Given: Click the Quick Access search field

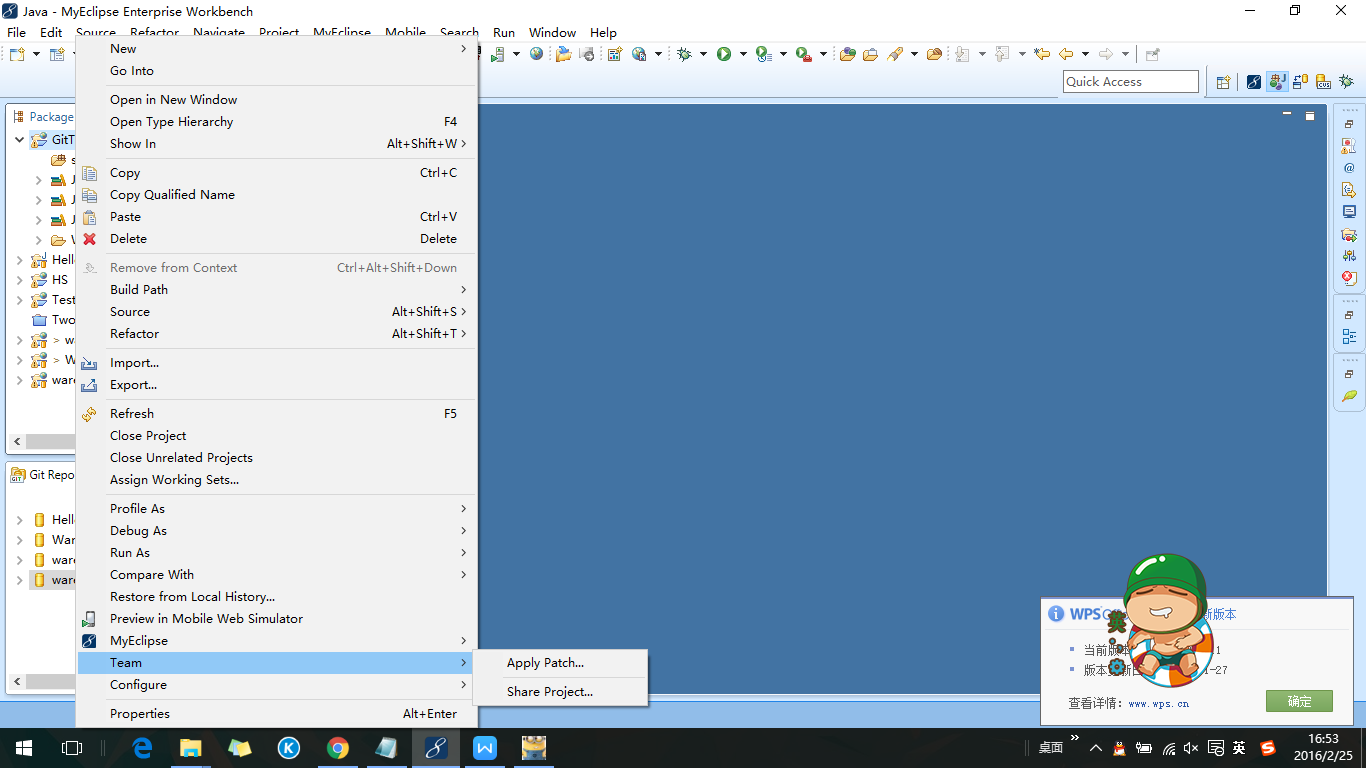Looking at the screenshot, I should click(x=1130, y=82).
